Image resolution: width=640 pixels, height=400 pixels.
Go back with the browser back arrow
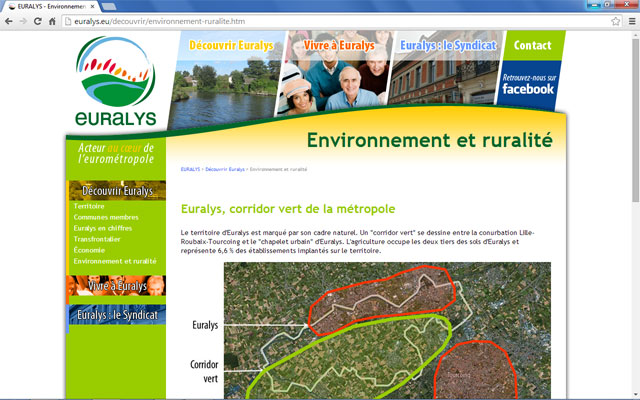point(9,21)
